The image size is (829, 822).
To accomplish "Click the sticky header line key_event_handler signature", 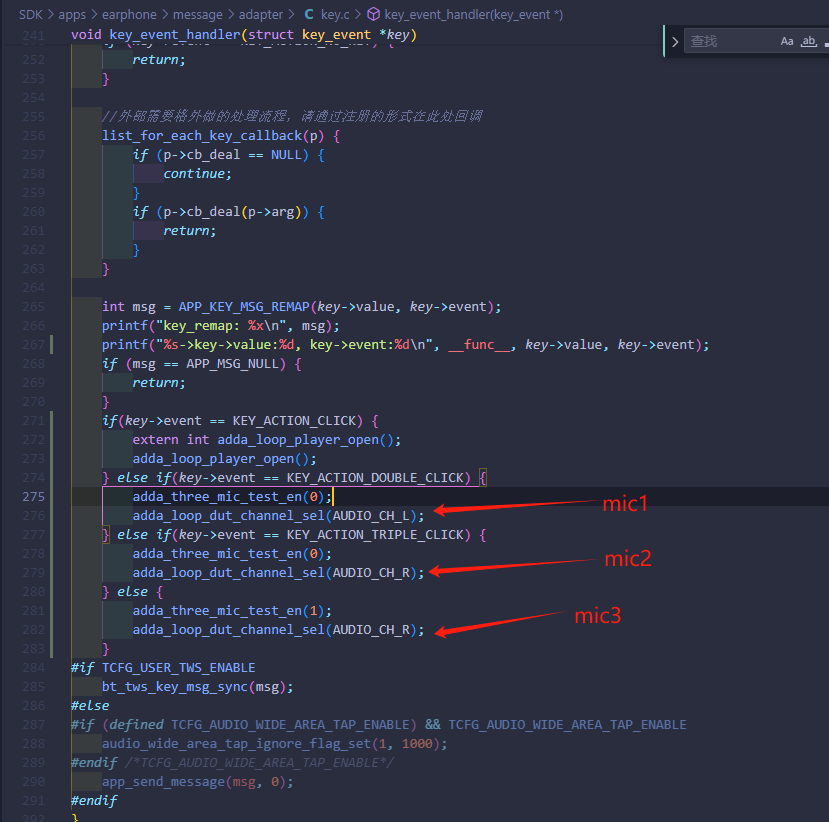I will point(244,35).
